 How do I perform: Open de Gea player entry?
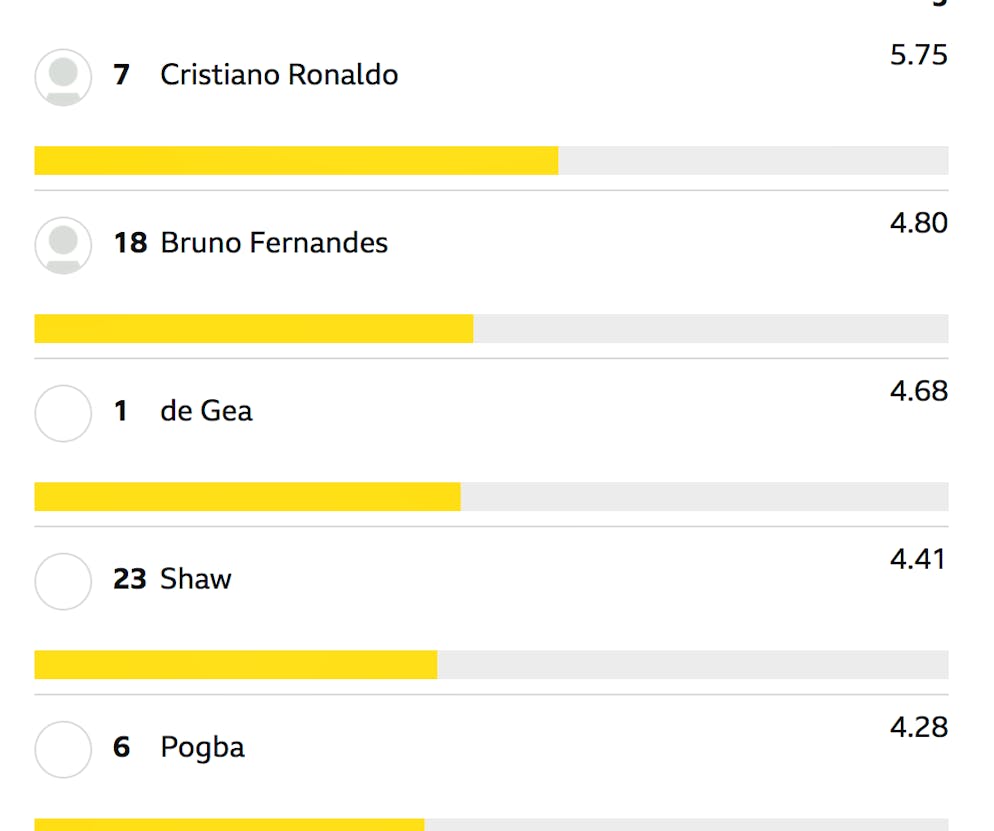(206, 411)
